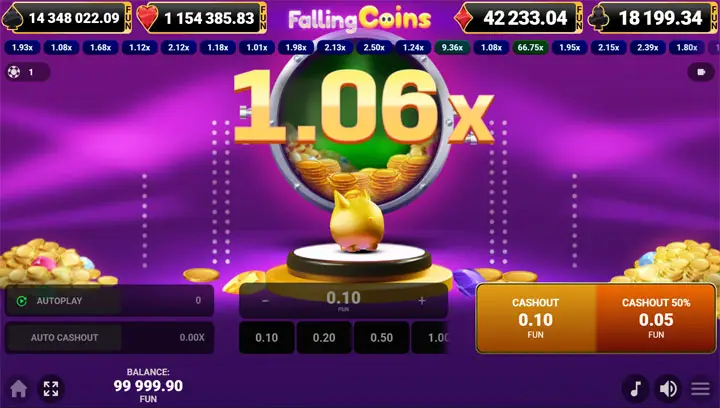Enable the Autoplay option
Screen dimensions: 720x408
coord(63,301)
